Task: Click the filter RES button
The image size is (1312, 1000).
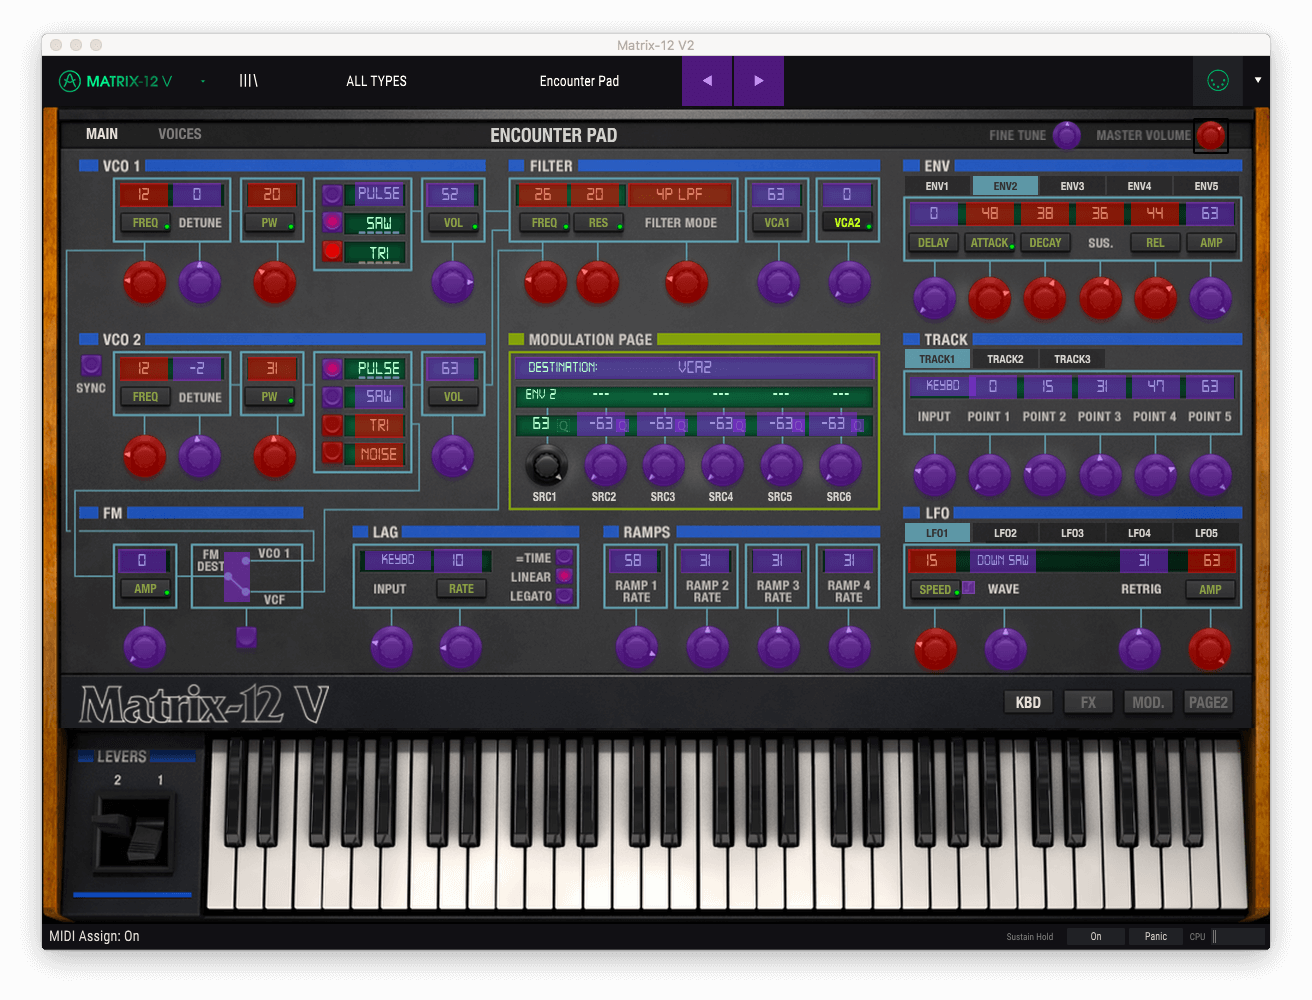Action: click(x=598, y=223)
